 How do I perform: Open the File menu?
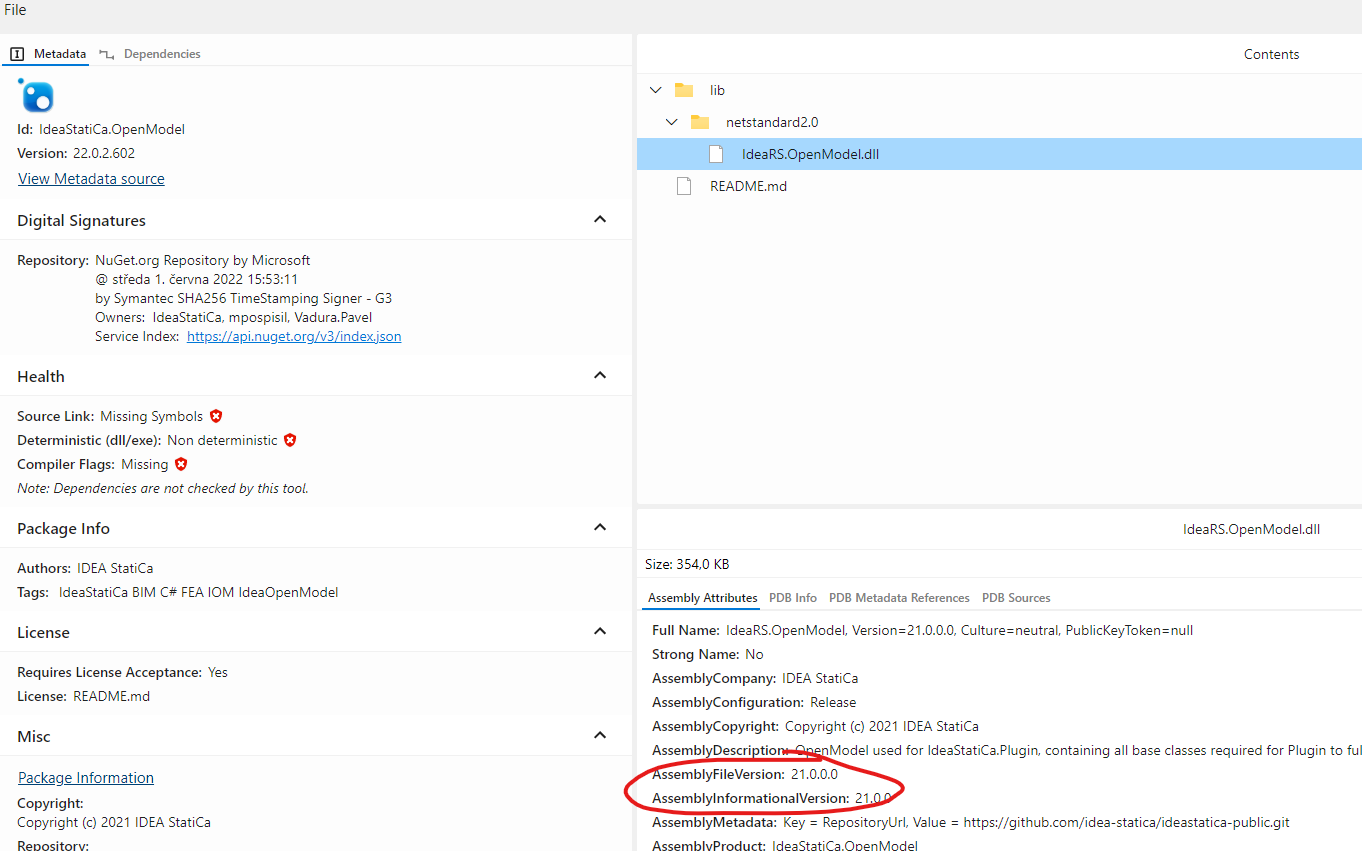(x=15, y=9)
